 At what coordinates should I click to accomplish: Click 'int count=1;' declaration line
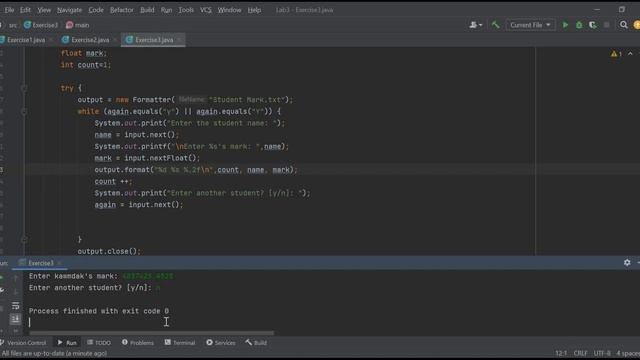[x=86, y=65]
